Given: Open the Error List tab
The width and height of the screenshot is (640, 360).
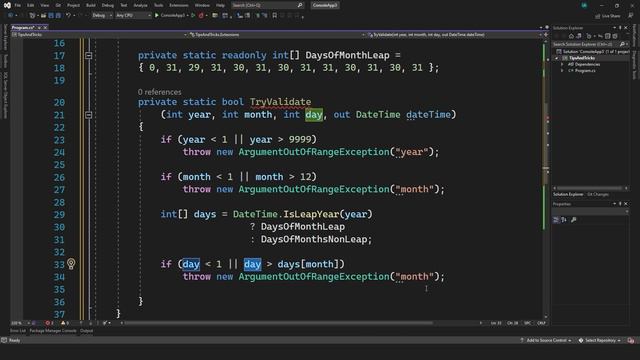Looking at the screenshot, I should 18,331.
